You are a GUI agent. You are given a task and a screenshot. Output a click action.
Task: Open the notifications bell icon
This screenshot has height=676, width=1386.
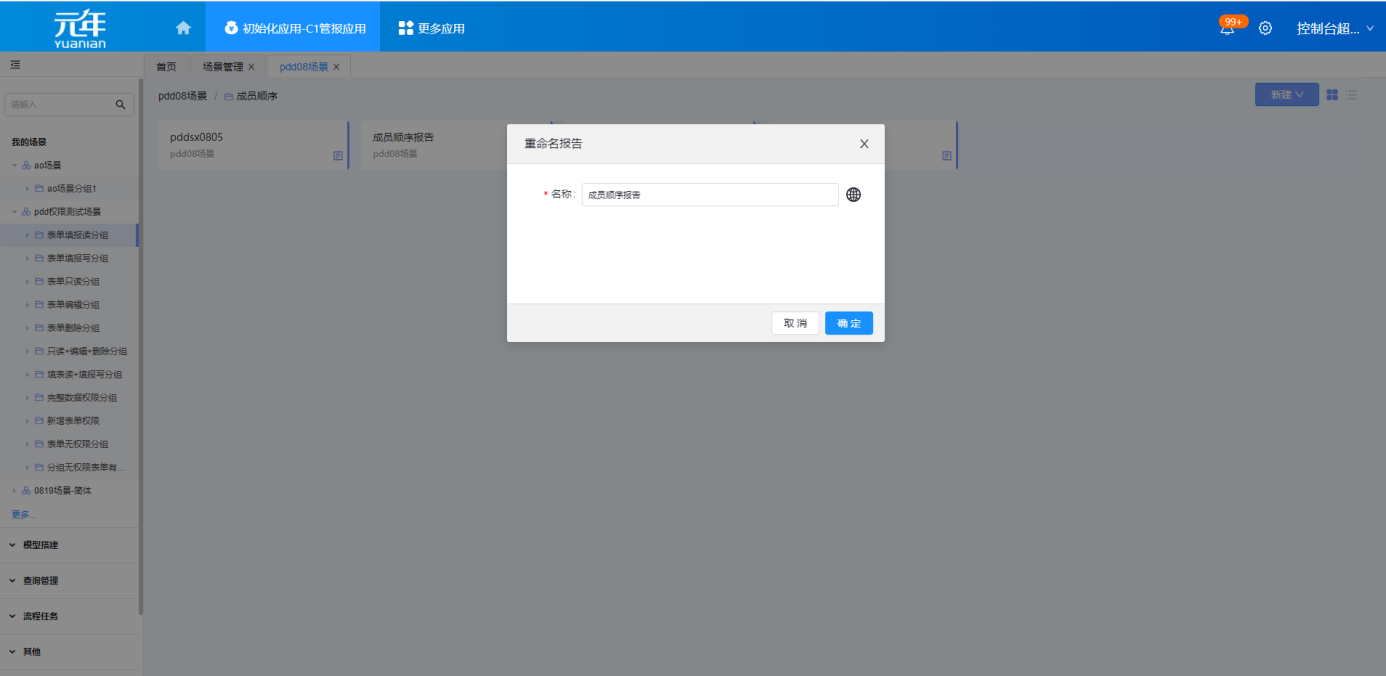coord(1227,29)
